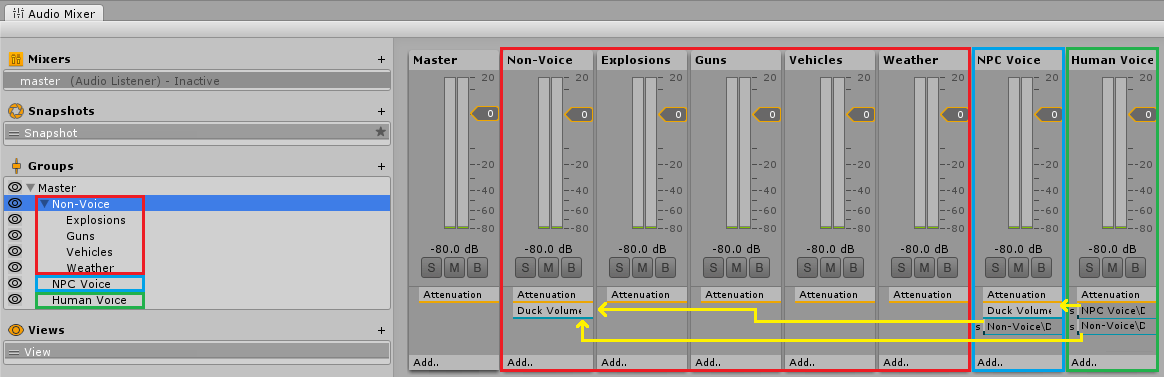Select Non-Voice send on NPC Voice channel
This screenshot has height=377, width=1164.
coord(1022,327)
